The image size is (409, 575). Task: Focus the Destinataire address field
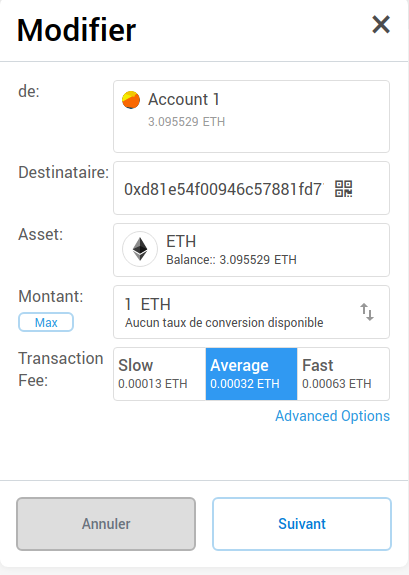[251, 188]
